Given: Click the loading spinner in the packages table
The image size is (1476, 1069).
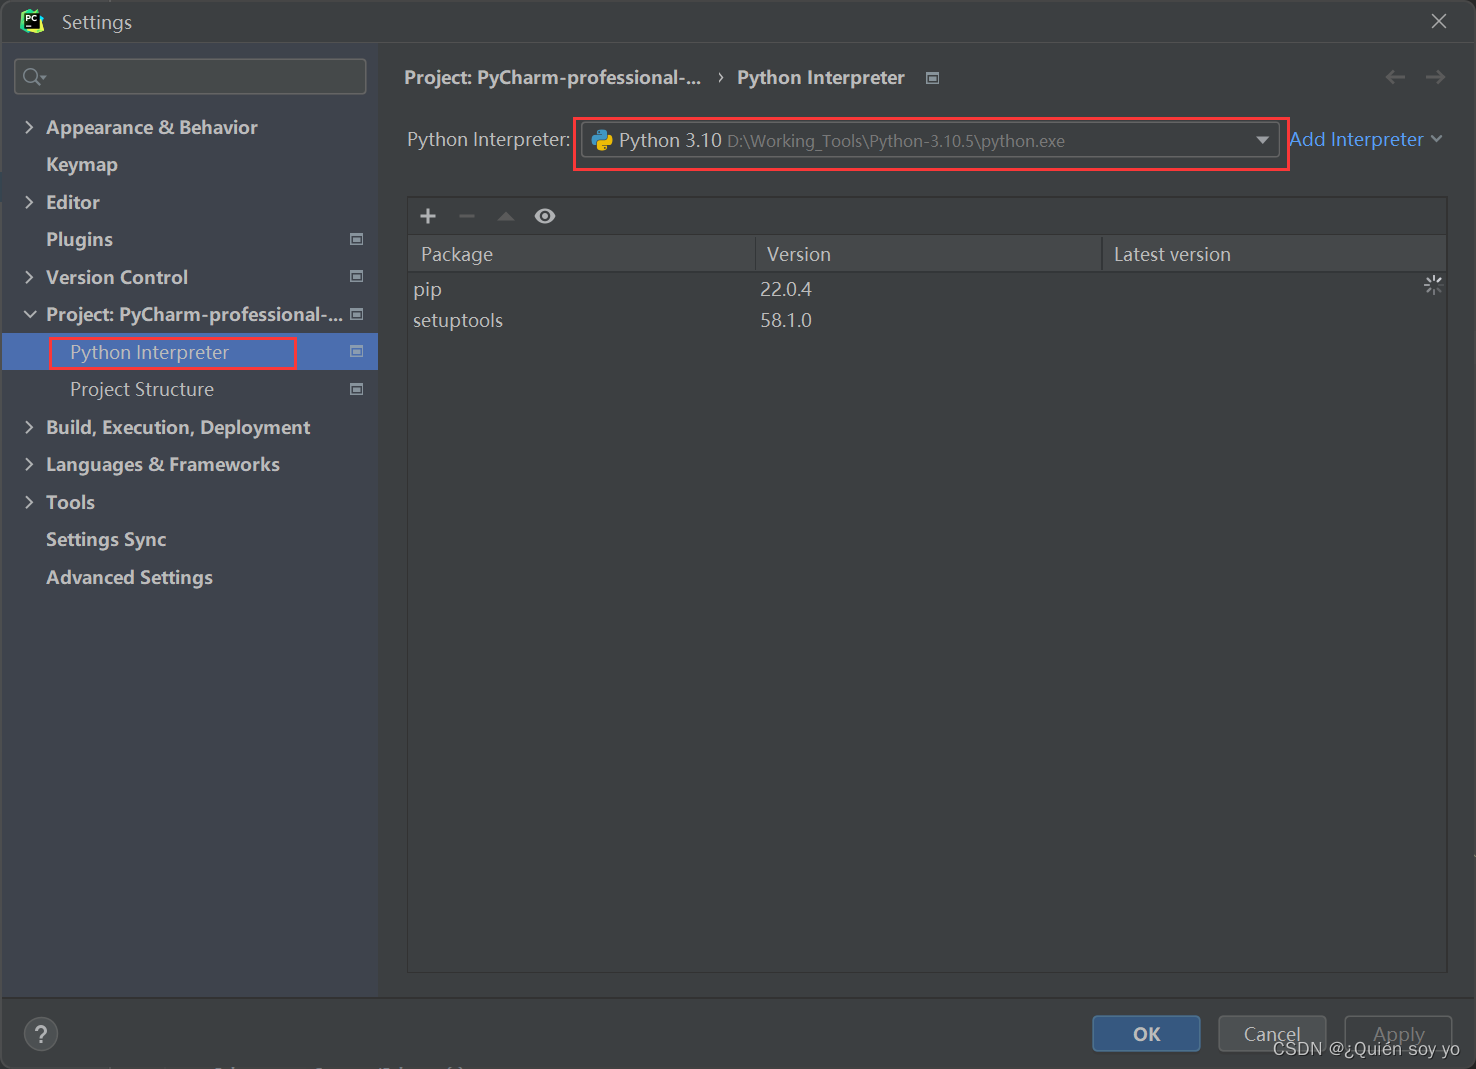Looking at the screenshot, I should point(1433,285).
